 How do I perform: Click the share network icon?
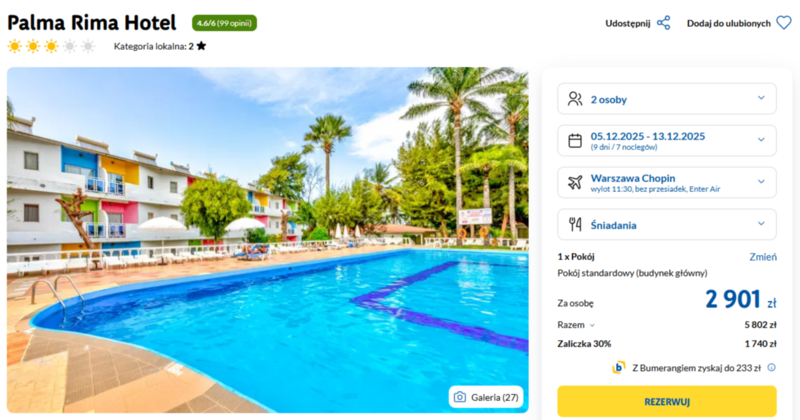[663, 23]
